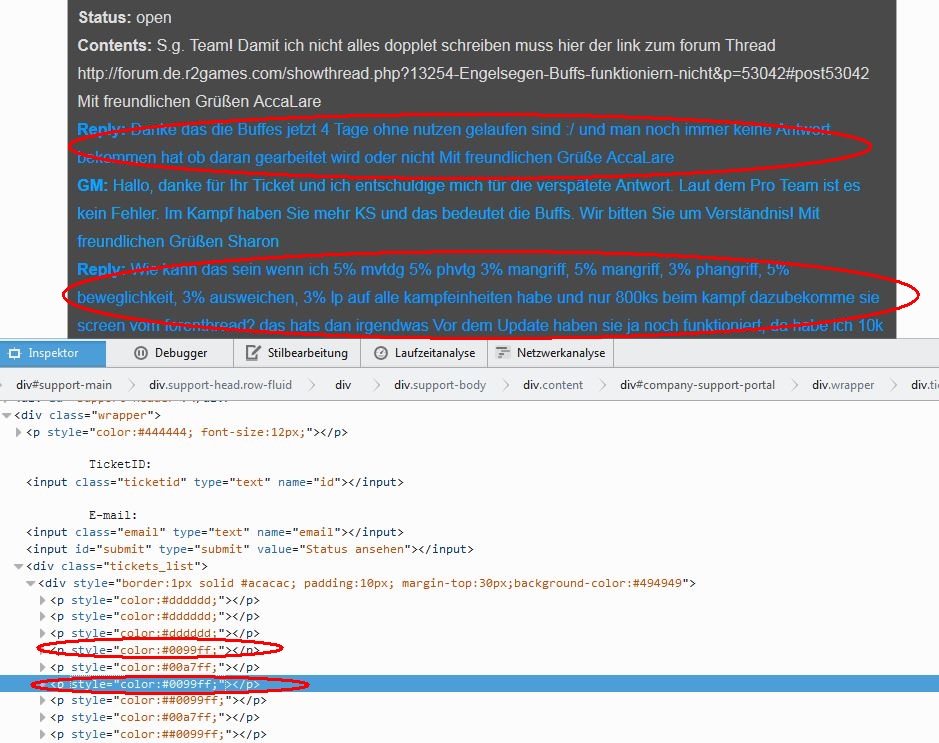Click div#company-support-portal breadcrumb
Viewport: 939px width, 743px height.
(697, 385)
